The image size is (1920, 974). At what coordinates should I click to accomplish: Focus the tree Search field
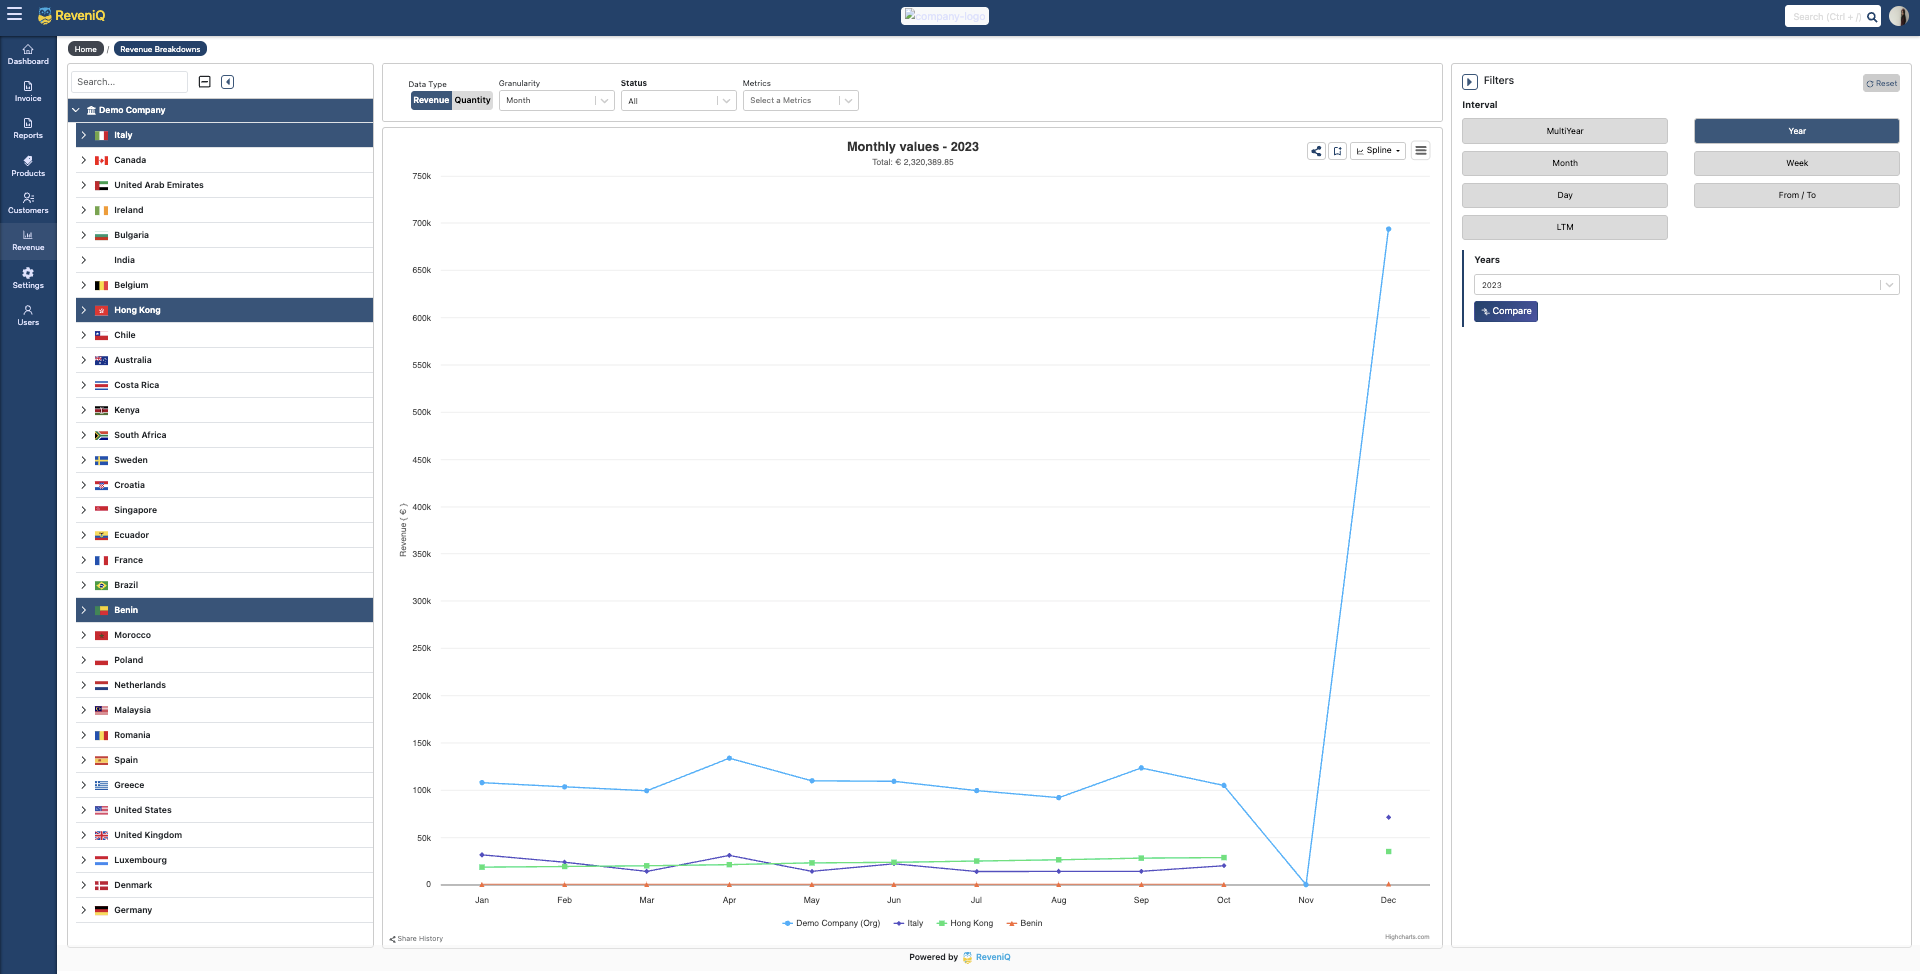pyautogui.click(x=129, y=82)
